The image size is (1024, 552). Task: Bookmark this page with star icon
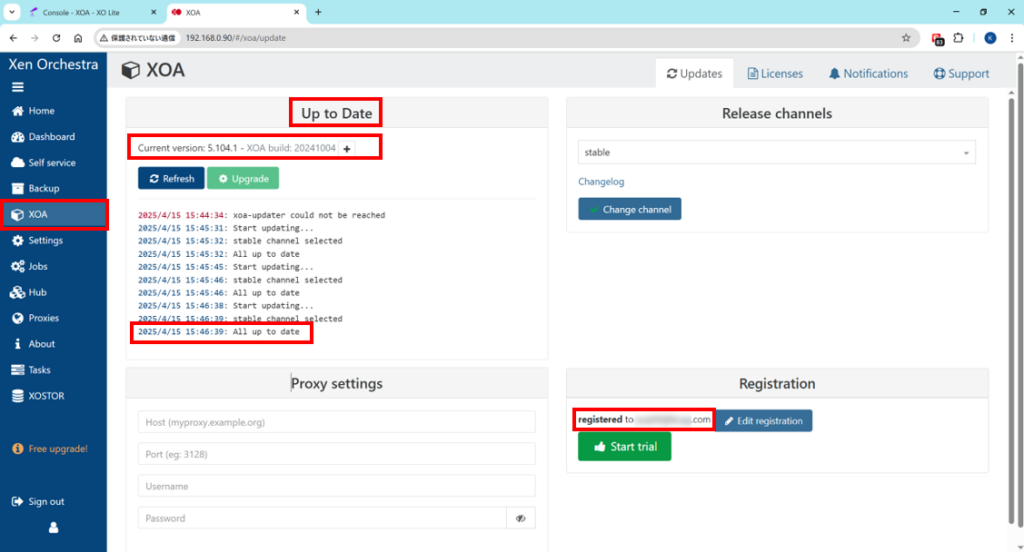click(x=906, y=38)
